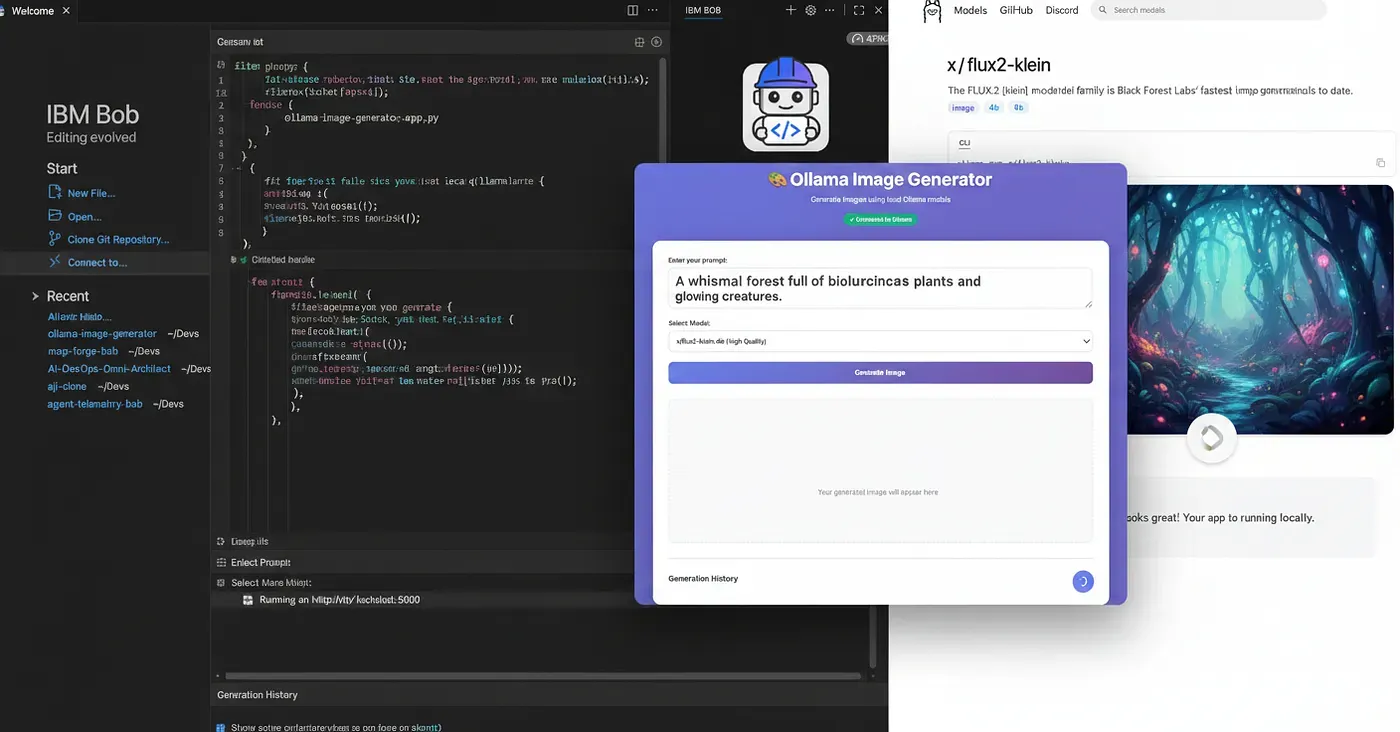Open recent project aji-clone
This screenshot has height=732, width=1400.
click(x=67, y=386)
